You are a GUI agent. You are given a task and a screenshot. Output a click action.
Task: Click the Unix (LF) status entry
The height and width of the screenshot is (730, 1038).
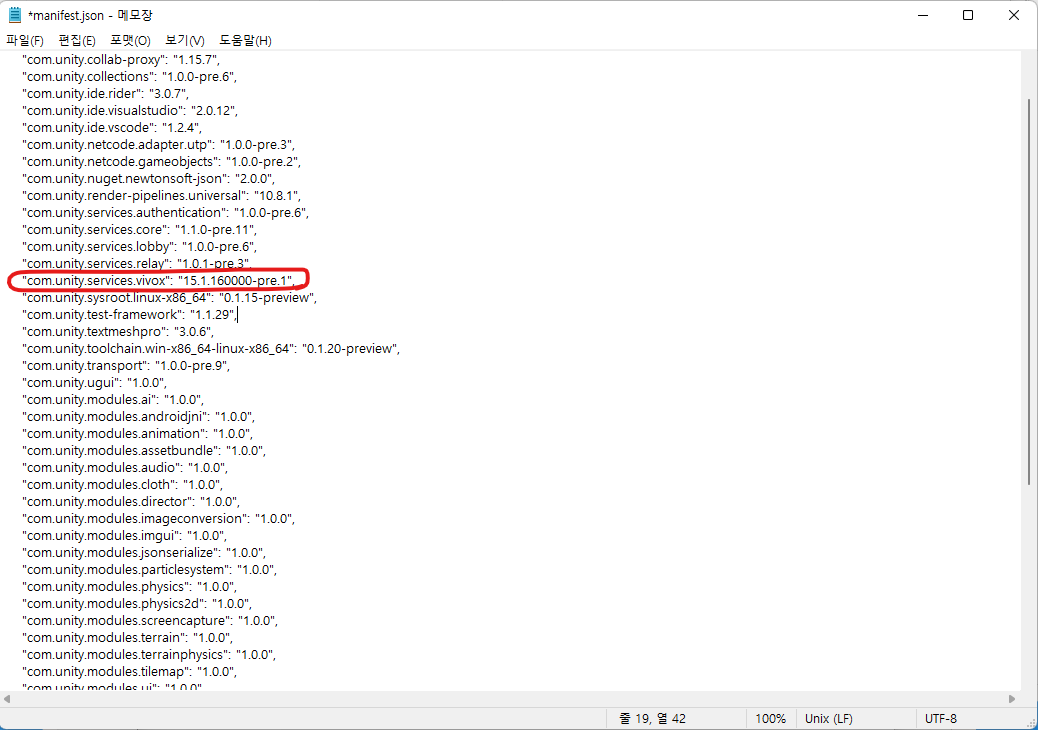tap(829, 719)
